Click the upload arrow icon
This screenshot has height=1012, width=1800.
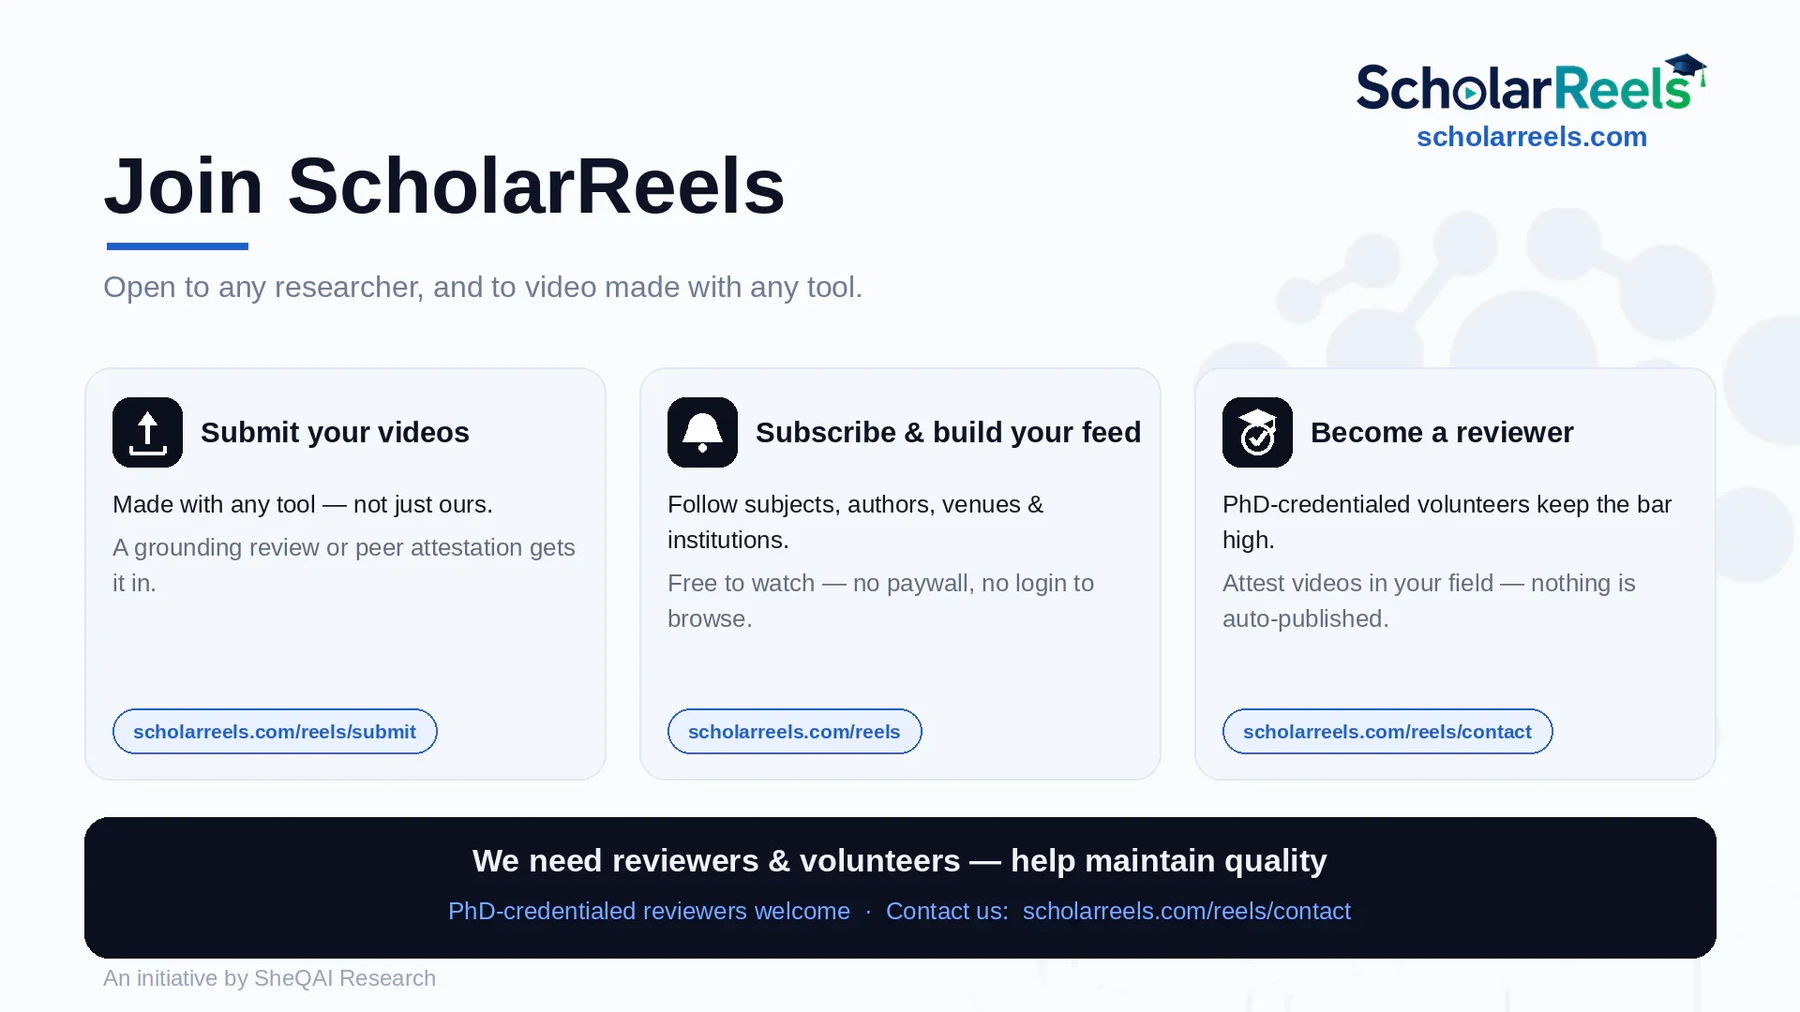[x=147, y=432]
